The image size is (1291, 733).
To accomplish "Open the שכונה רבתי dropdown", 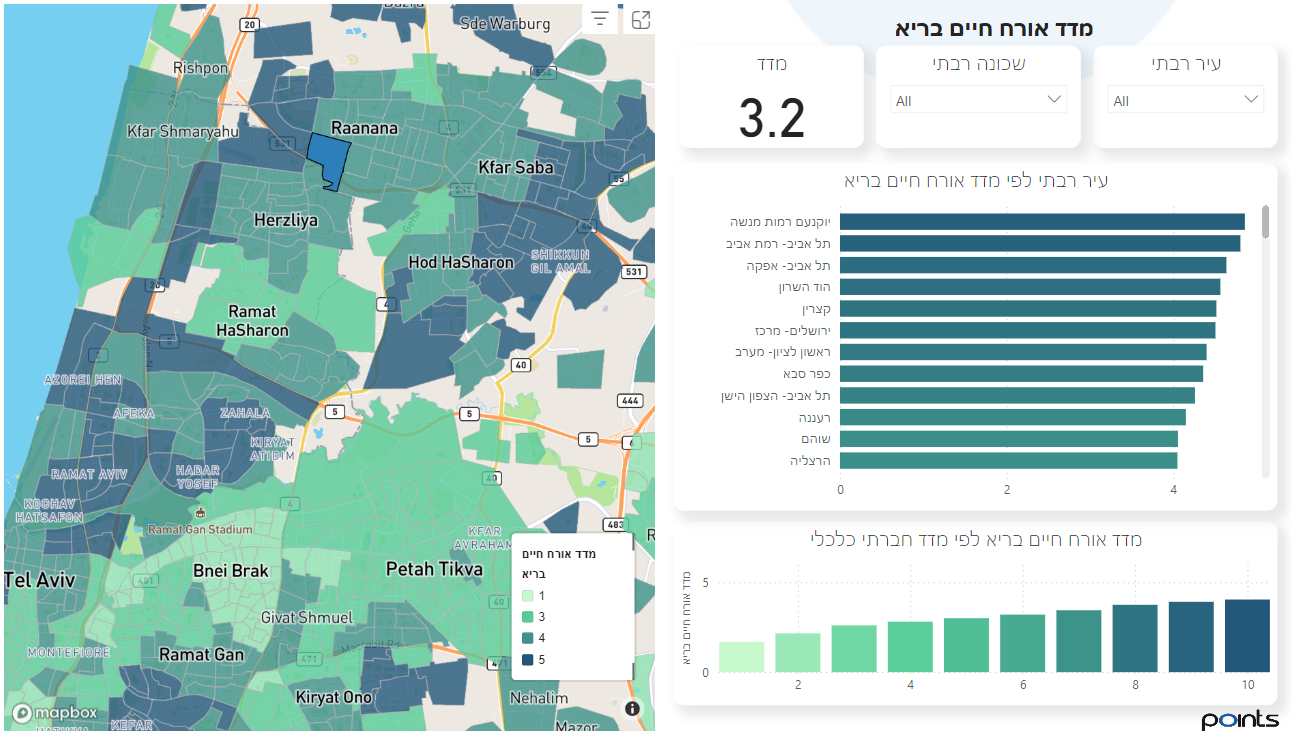I will [977, 100].
